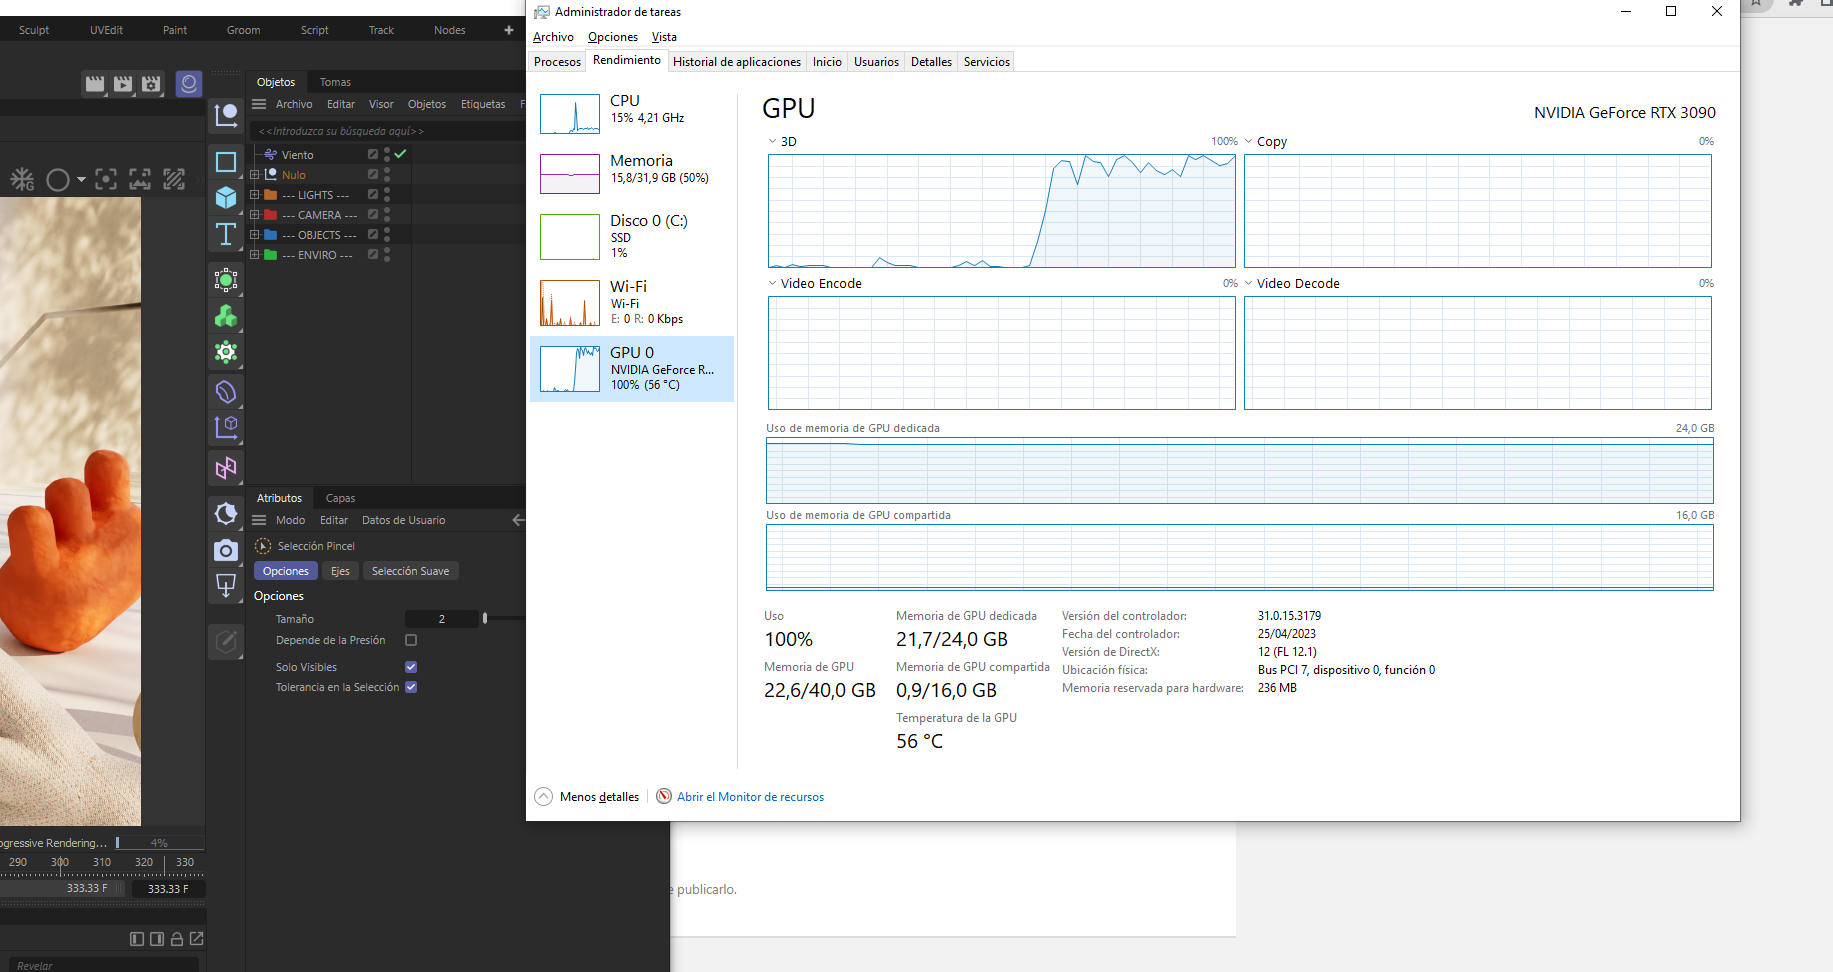This screenshot has width=1833, height=972.
Task: Open the Video Encode graph dropdown
Action: (x=773, y=283)
